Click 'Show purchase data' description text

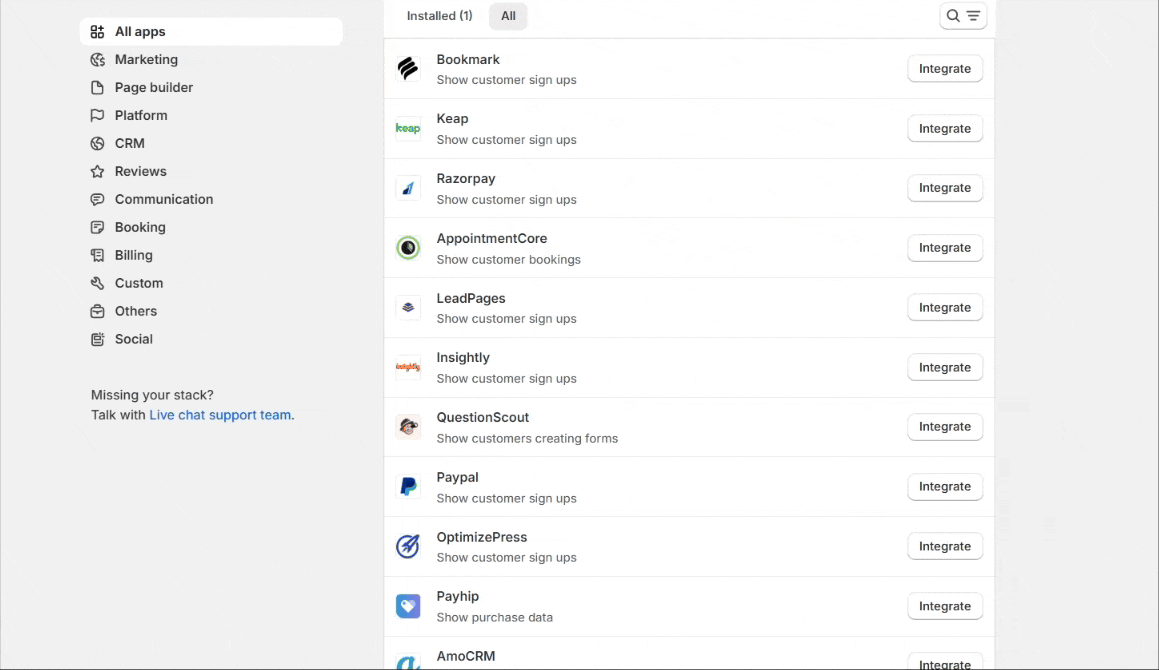point(494,617)
